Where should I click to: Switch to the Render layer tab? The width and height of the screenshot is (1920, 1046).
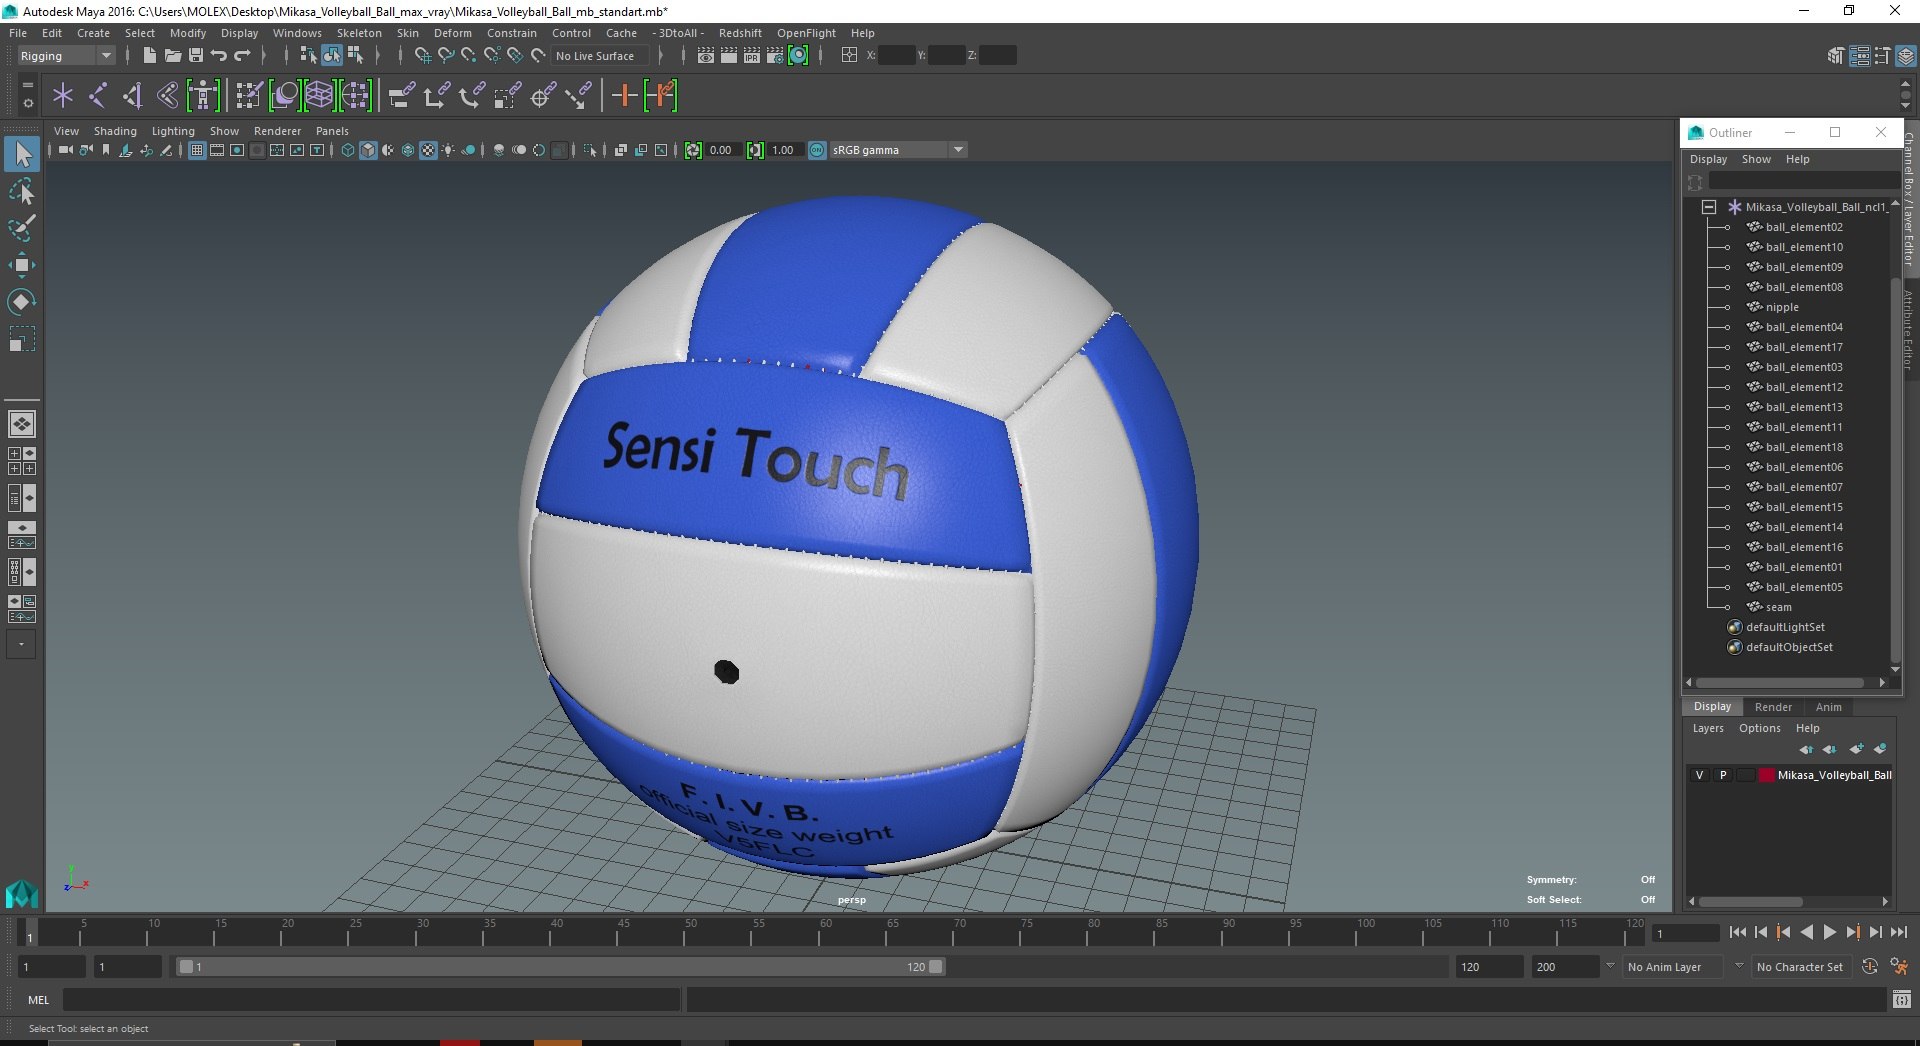point(1773,707)
